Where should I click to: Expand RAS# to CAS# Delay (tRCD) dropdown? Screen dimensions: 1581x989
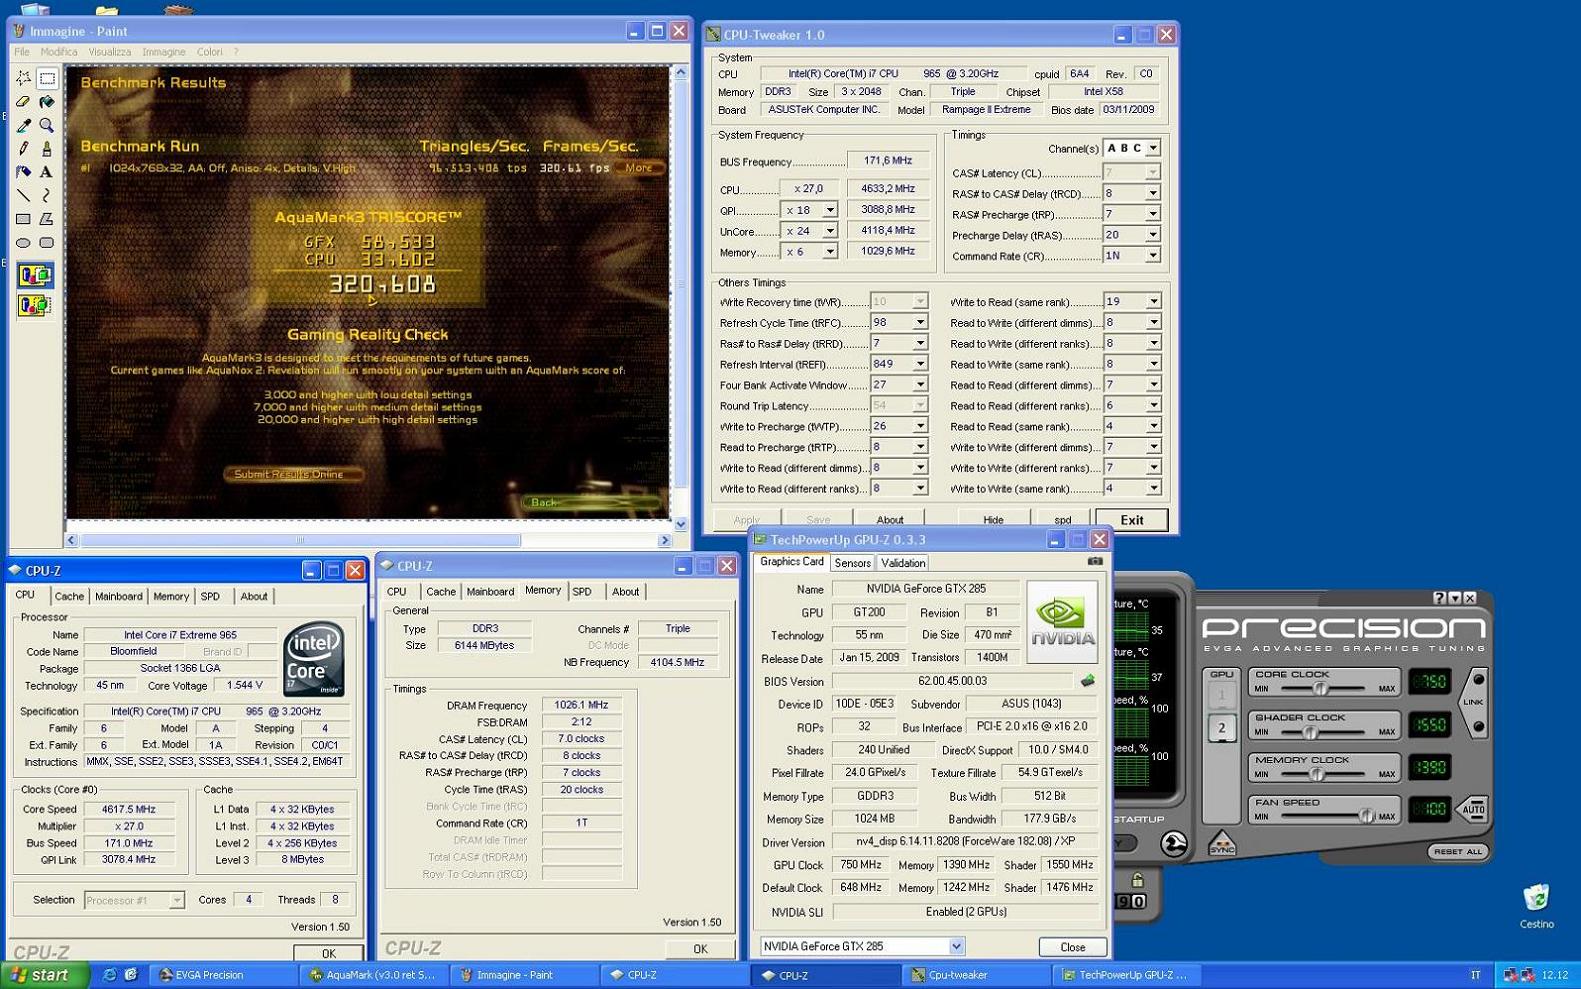point(1152,194)
